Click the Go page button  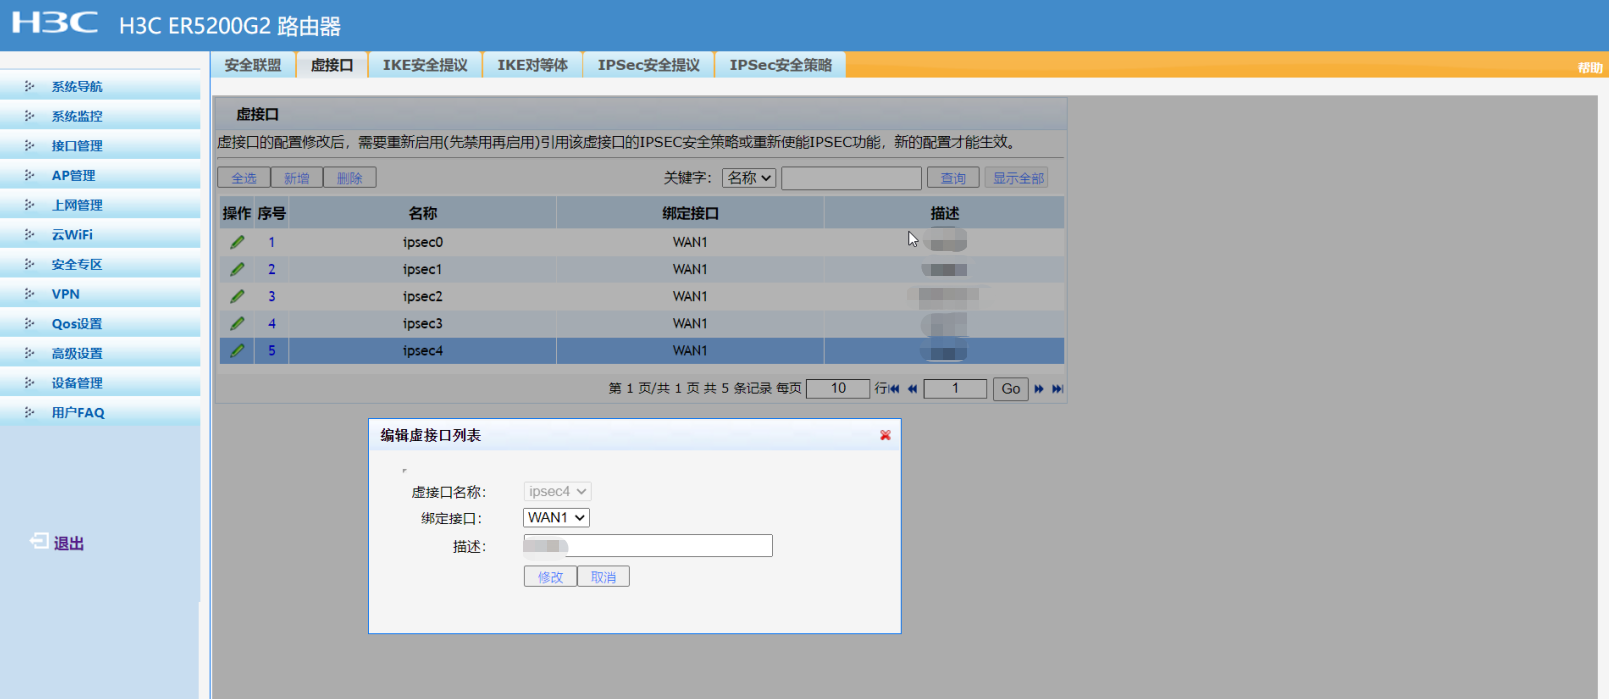tap(1010, 389)
